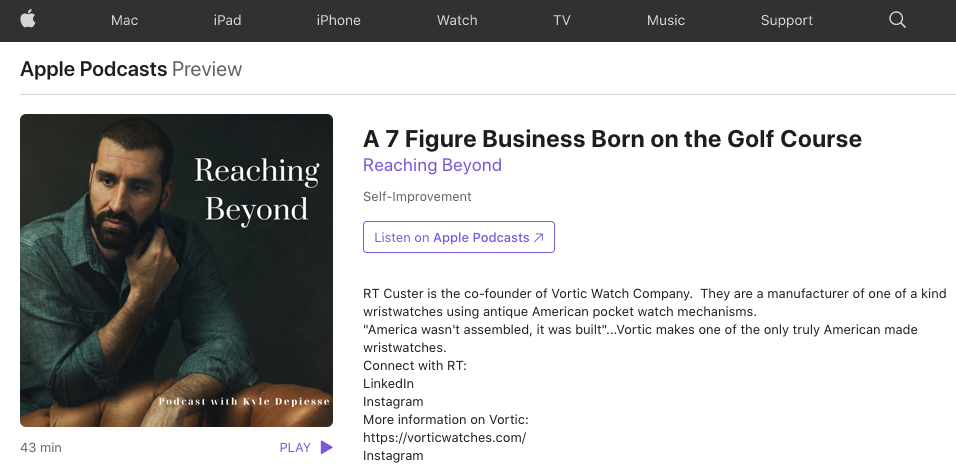
Task: Open the iPad menu
Action: [227, 20]
